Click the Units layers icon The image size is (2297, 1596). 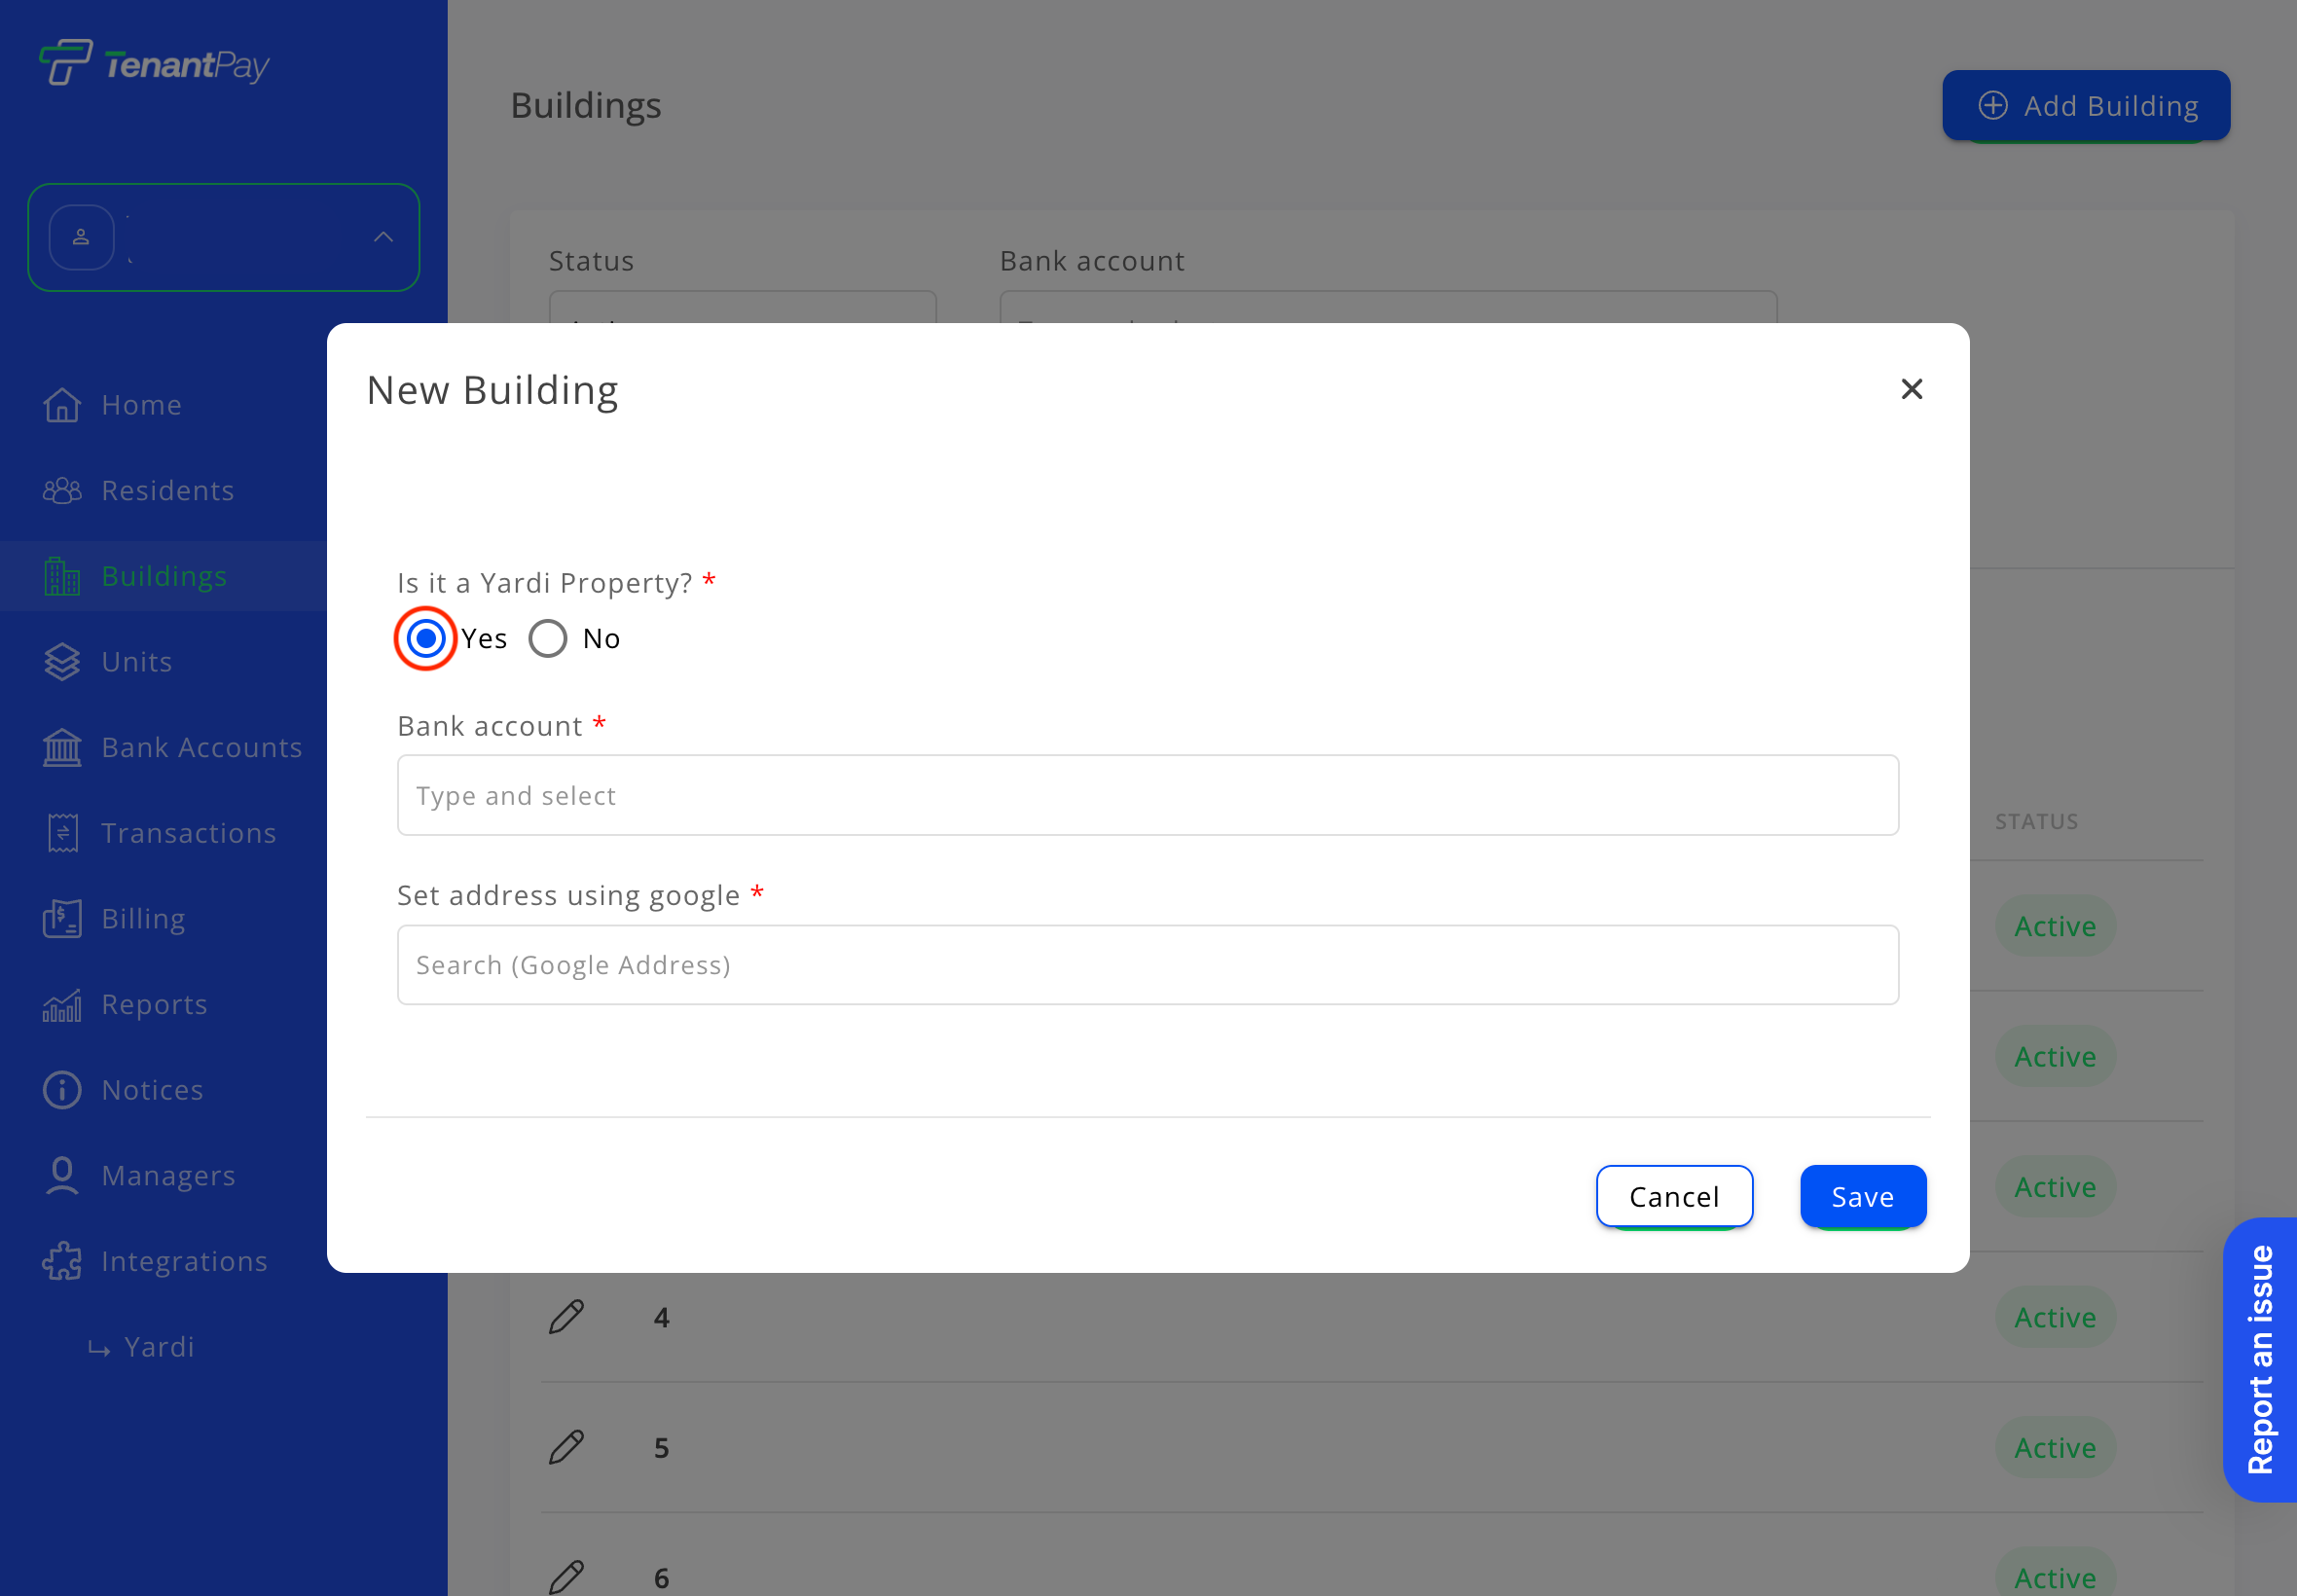tap(62, 662)
